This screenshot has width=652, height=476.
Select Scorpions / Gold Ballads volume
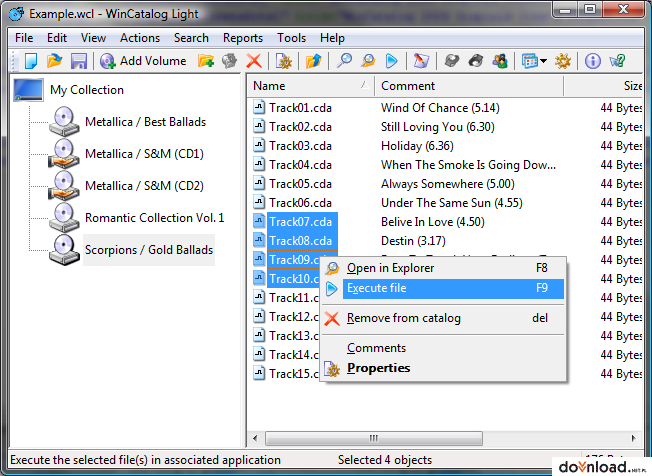point(149,250)
